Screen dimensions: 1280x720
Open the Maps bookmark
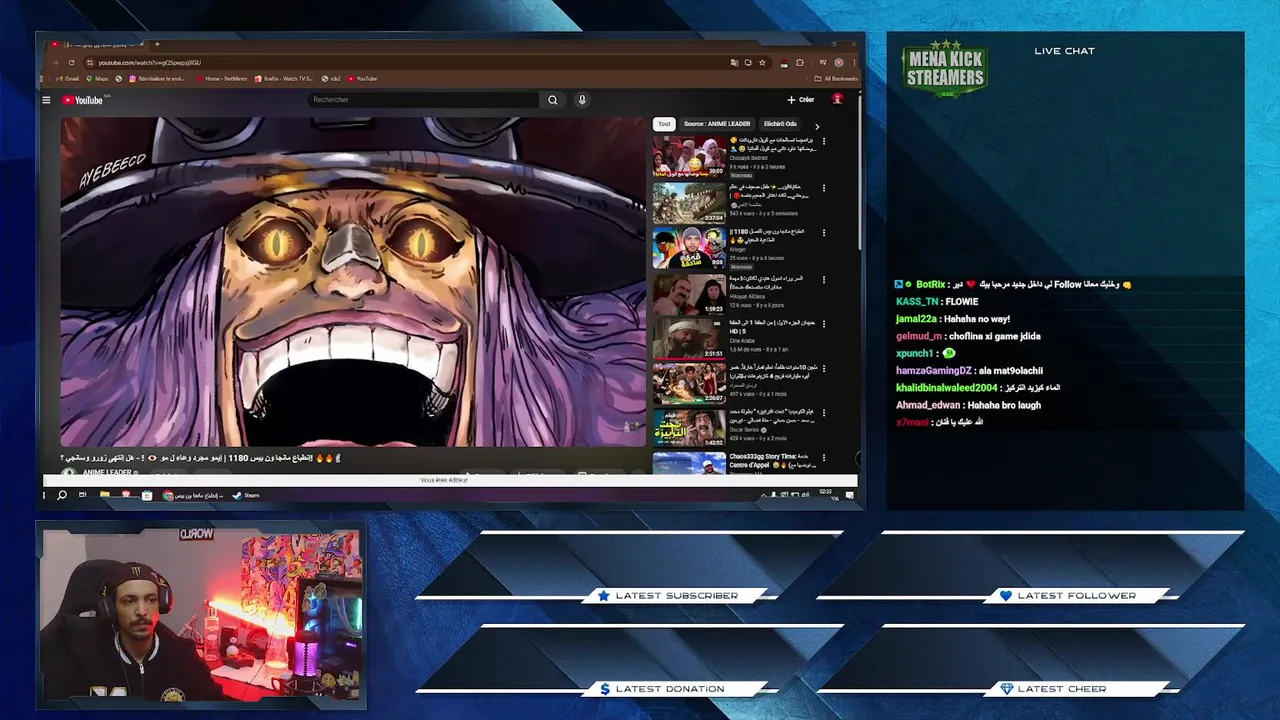99,78
